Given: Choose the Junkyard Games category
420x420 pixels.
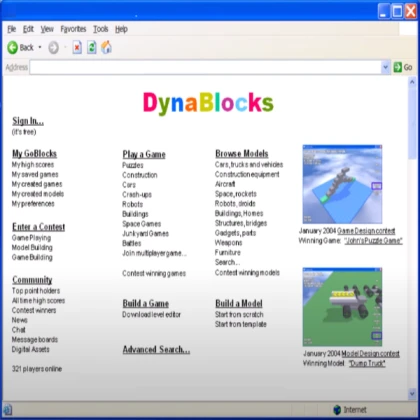Looking at the screenshot, I should coord(145,234).
